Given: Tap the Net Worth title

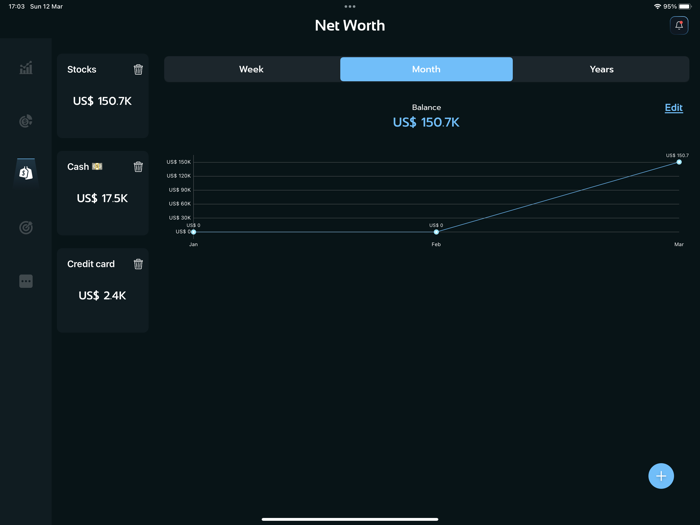Looking at the screenshot, I should pos(350,25).
